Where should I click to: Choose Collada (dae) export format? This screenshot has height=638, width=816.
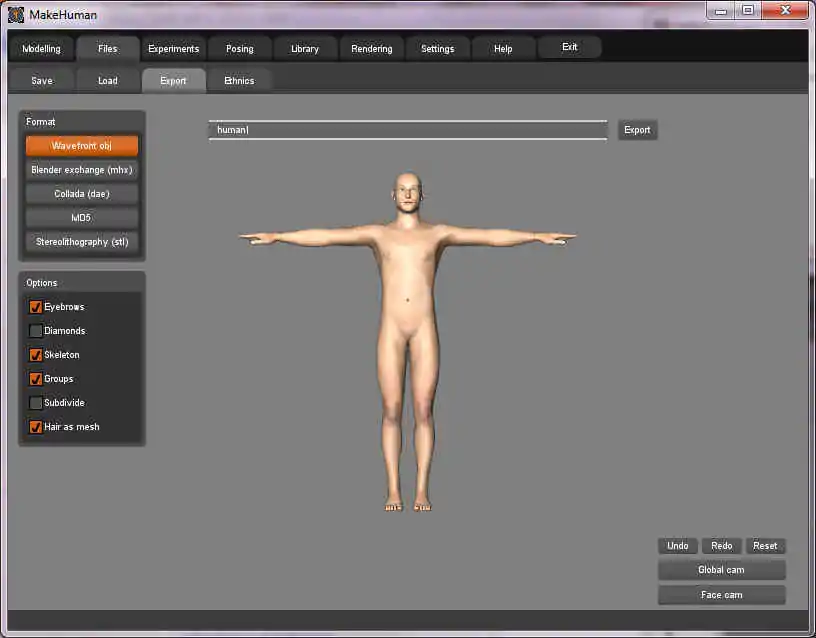click(82, 194)
